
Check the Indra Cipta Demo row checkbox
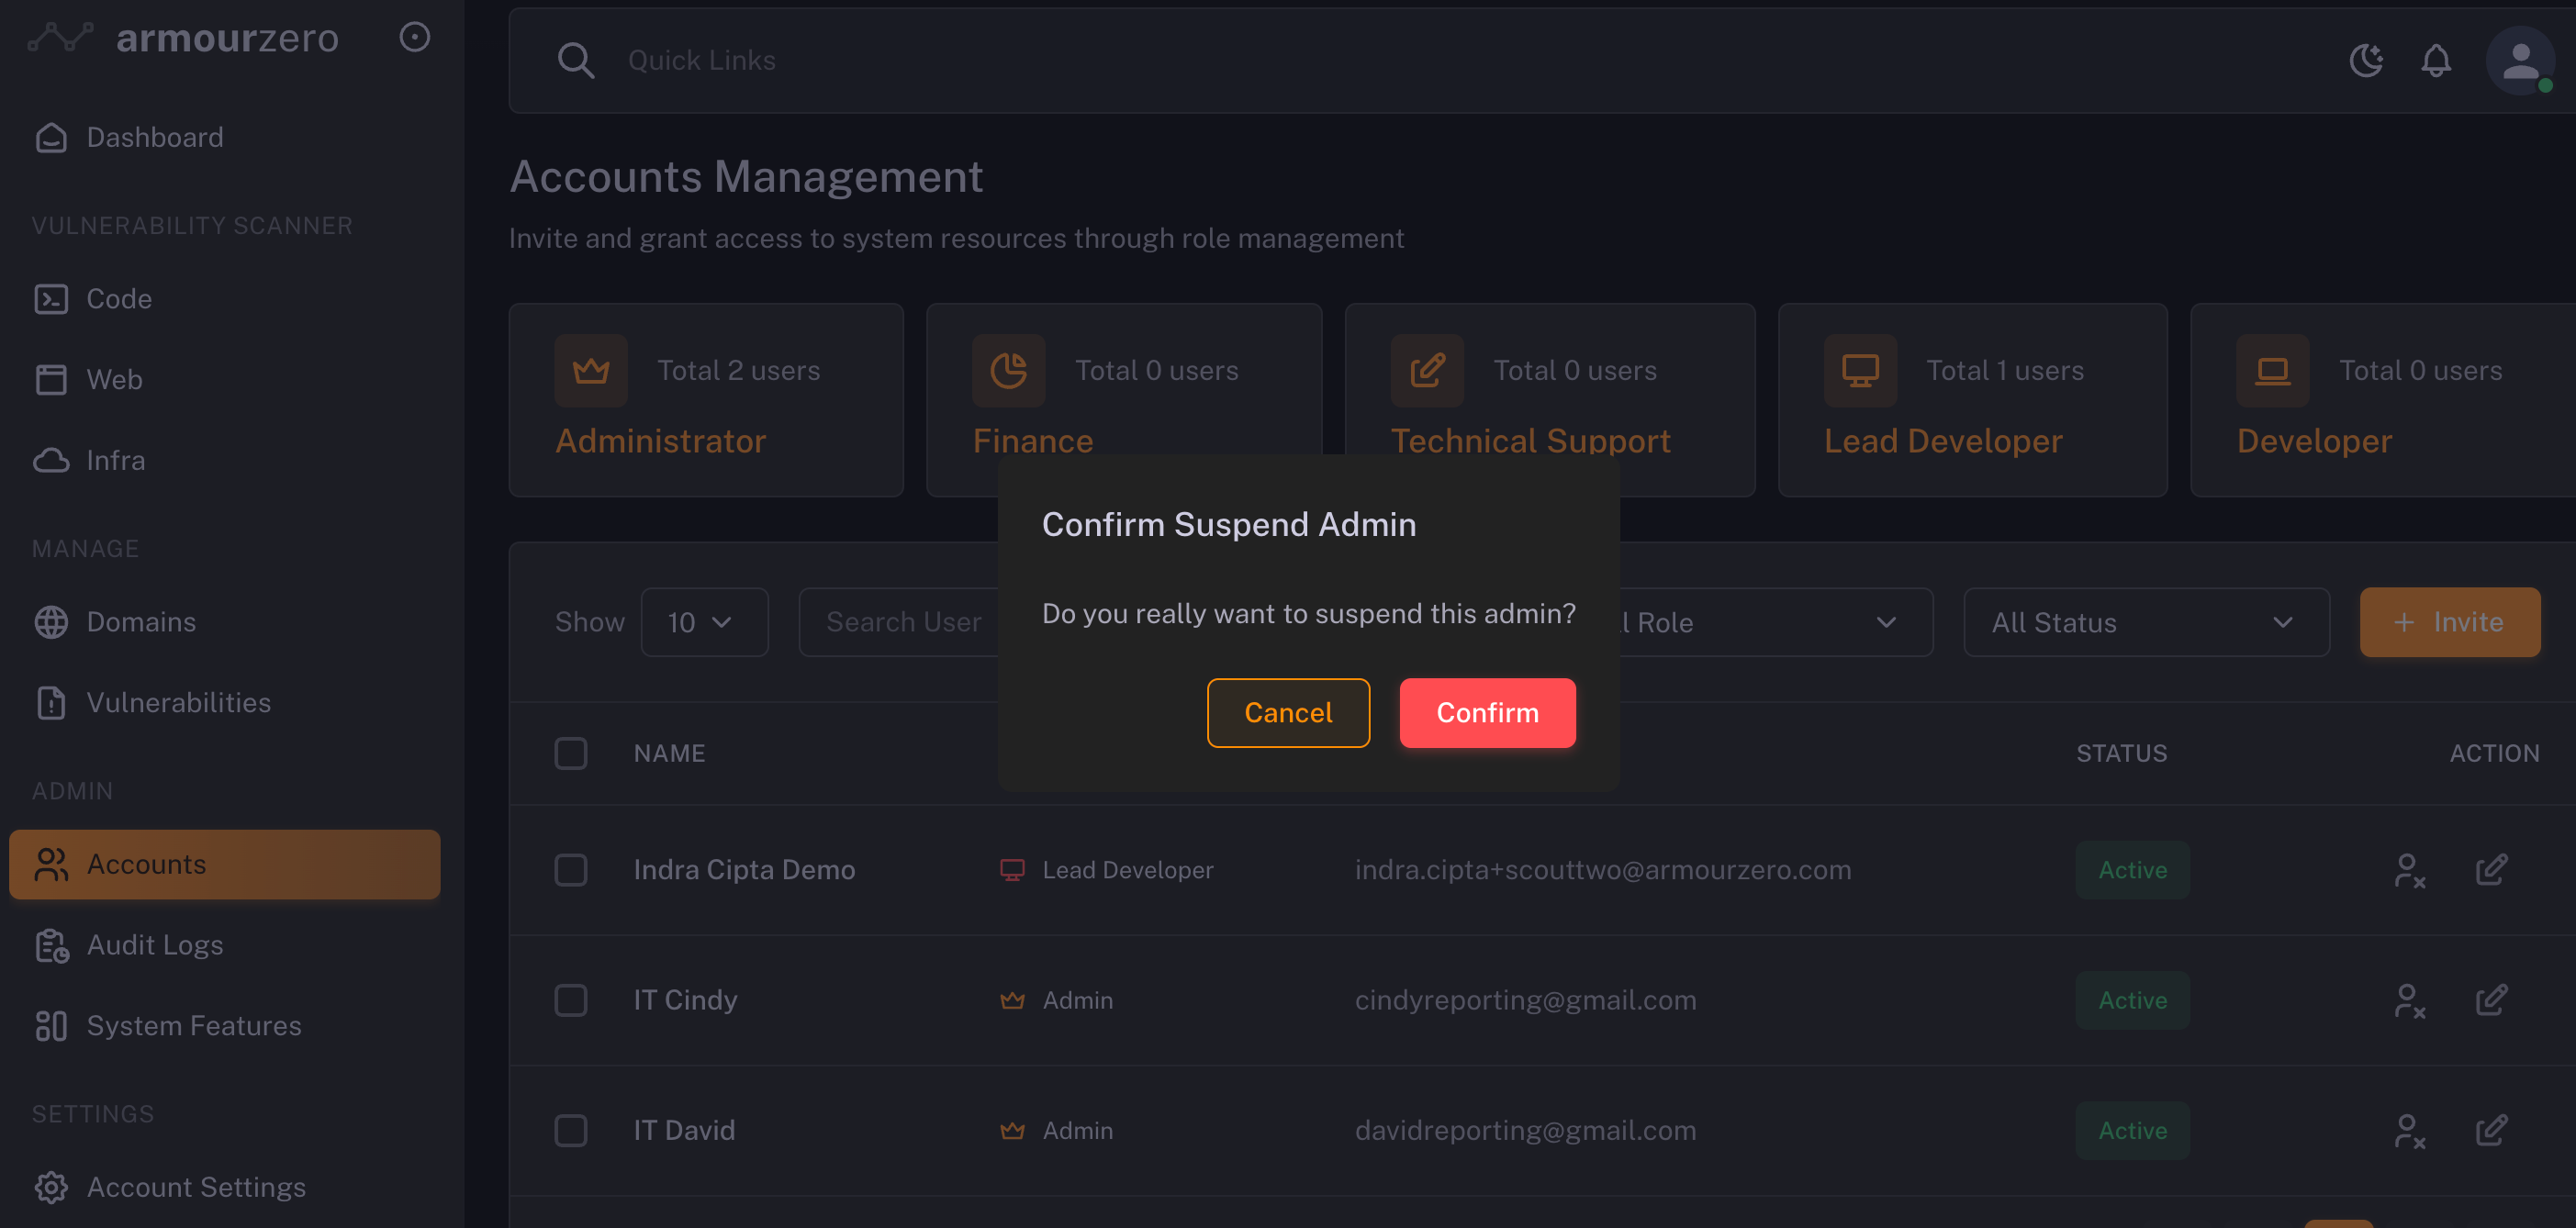tap(570, 870)
